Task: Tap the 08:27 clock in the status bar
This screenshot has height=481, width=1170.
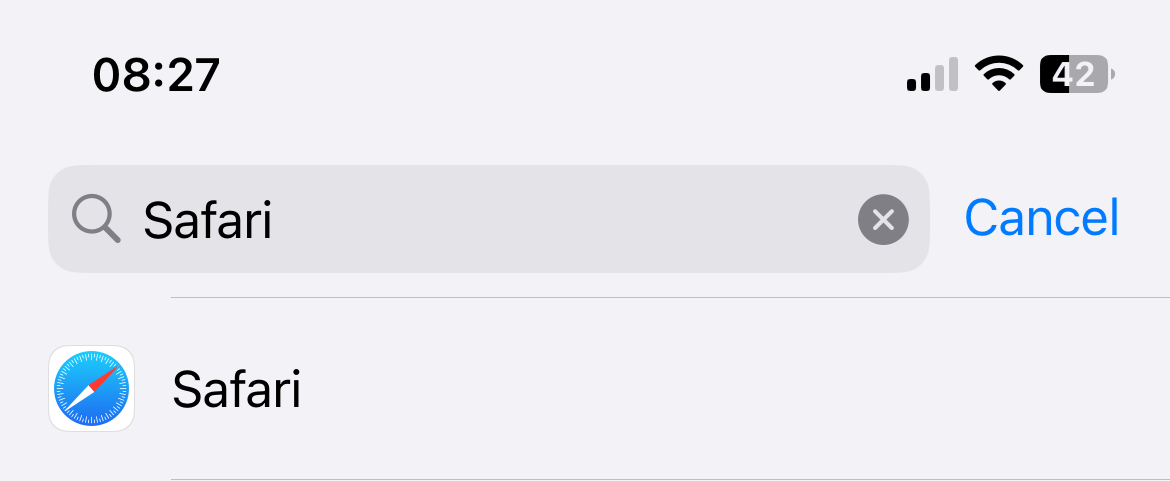Action: pos(156,74)
